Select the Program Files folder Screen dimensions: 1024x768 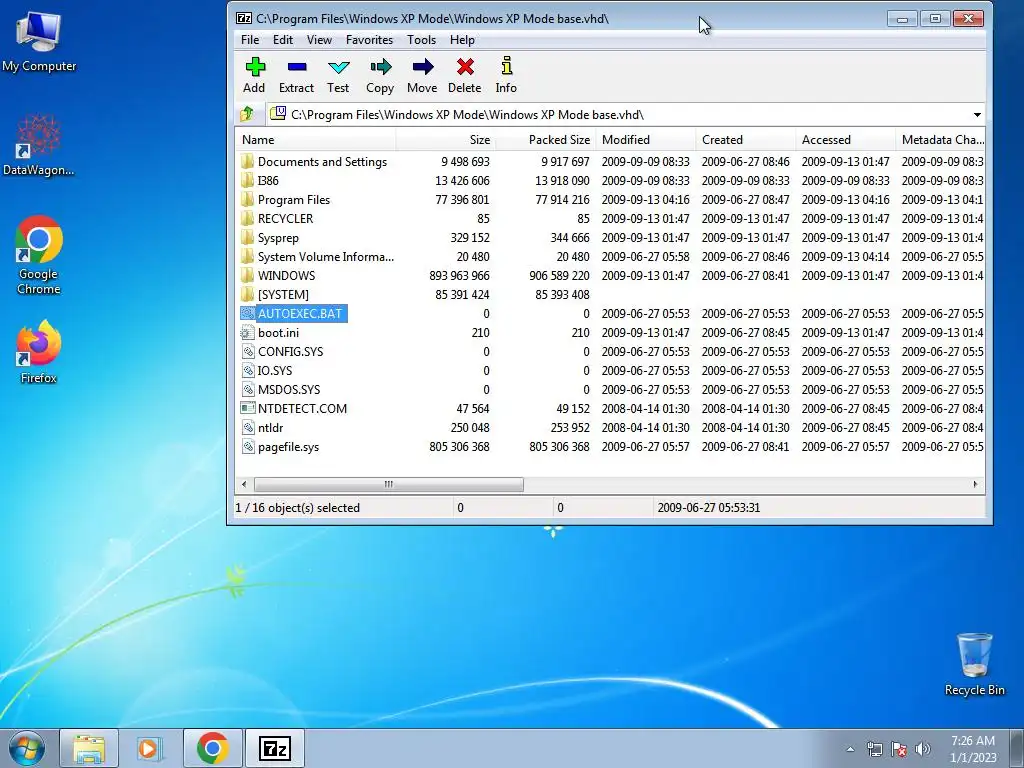pyautogui.click(x=285, y=200)
